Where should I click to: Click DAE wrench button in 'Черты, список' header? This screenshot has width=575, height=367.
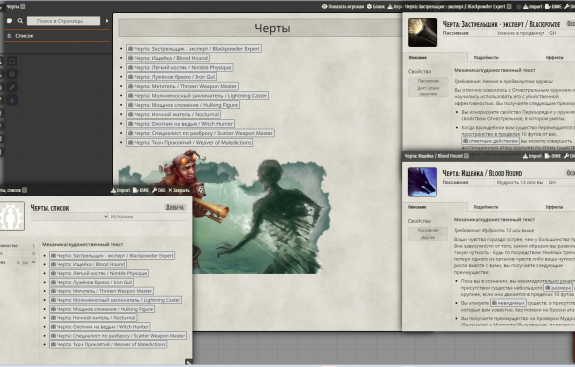coord(159,190)
